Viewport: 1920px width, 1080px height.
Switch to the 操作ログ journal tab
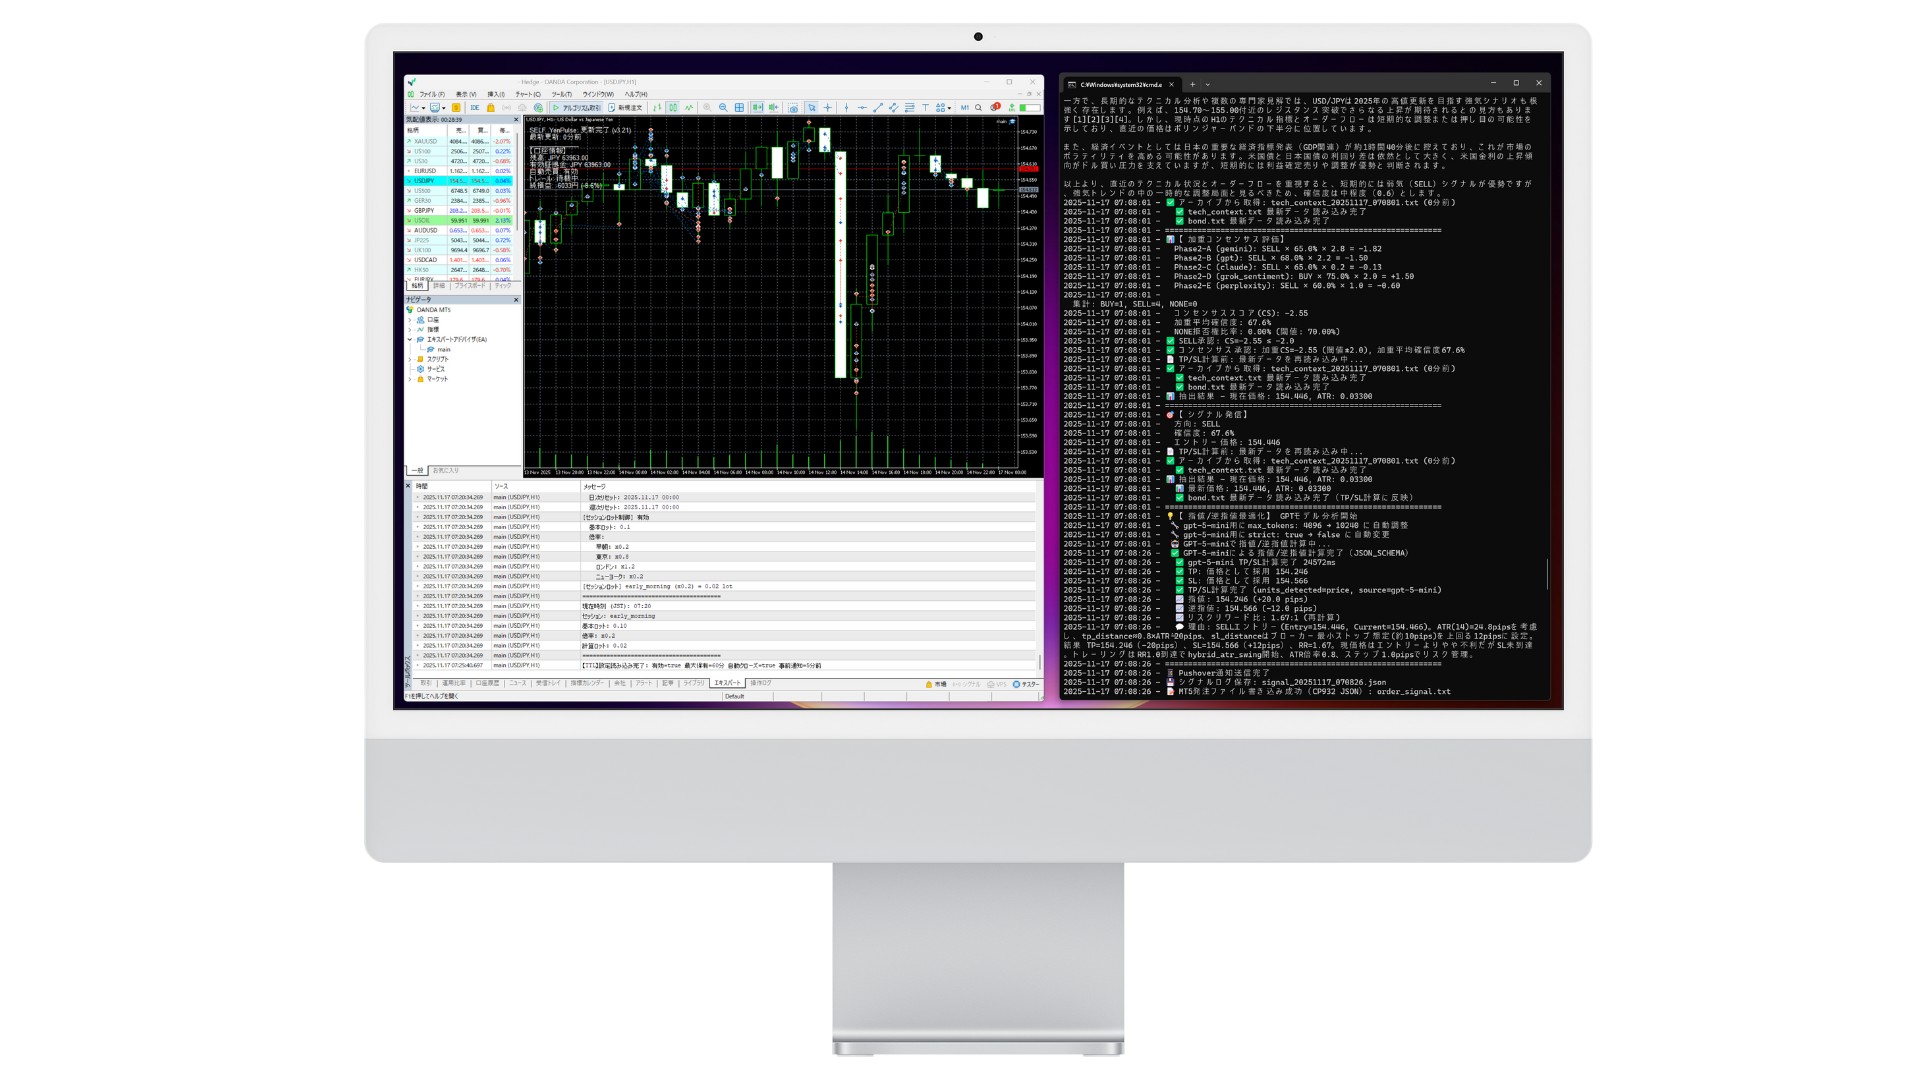(761, 683)
